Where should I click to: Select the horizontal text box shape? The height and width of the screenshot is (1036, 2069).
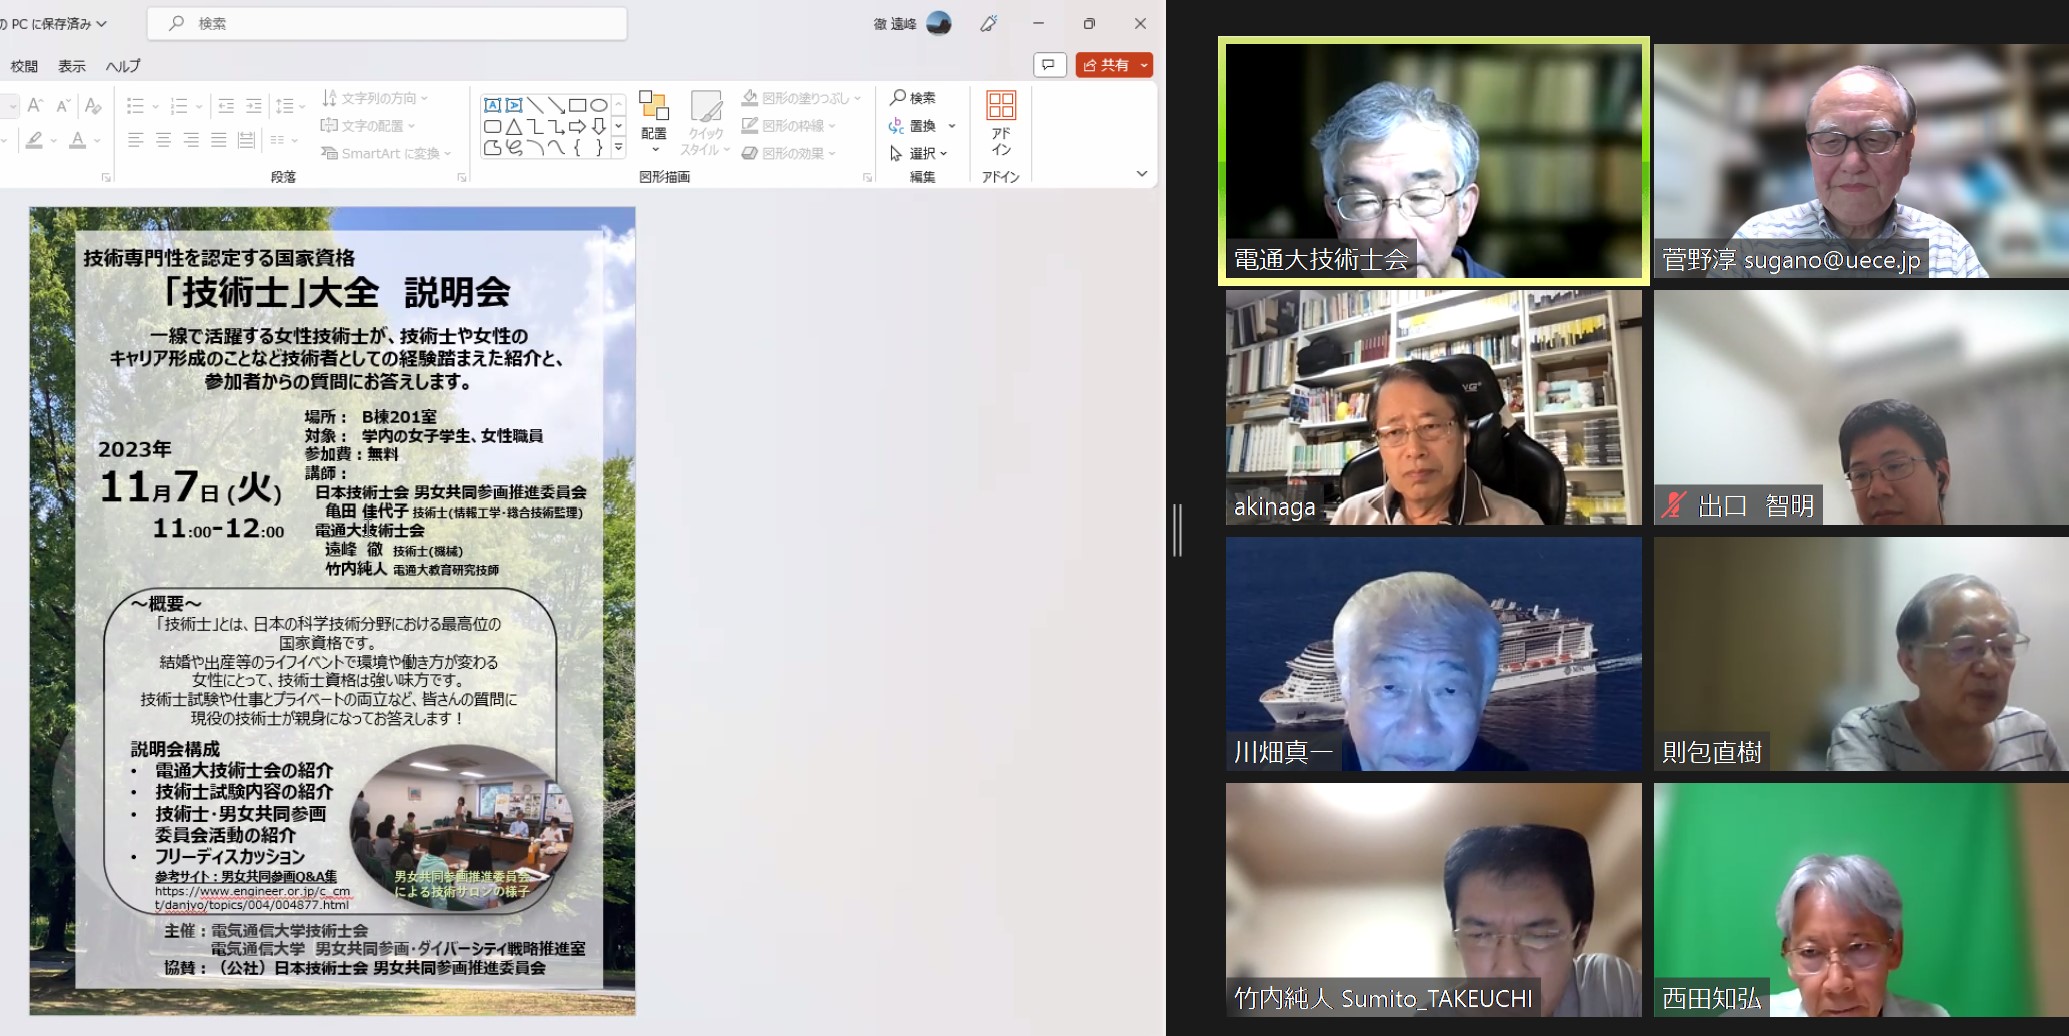(492, 105)
